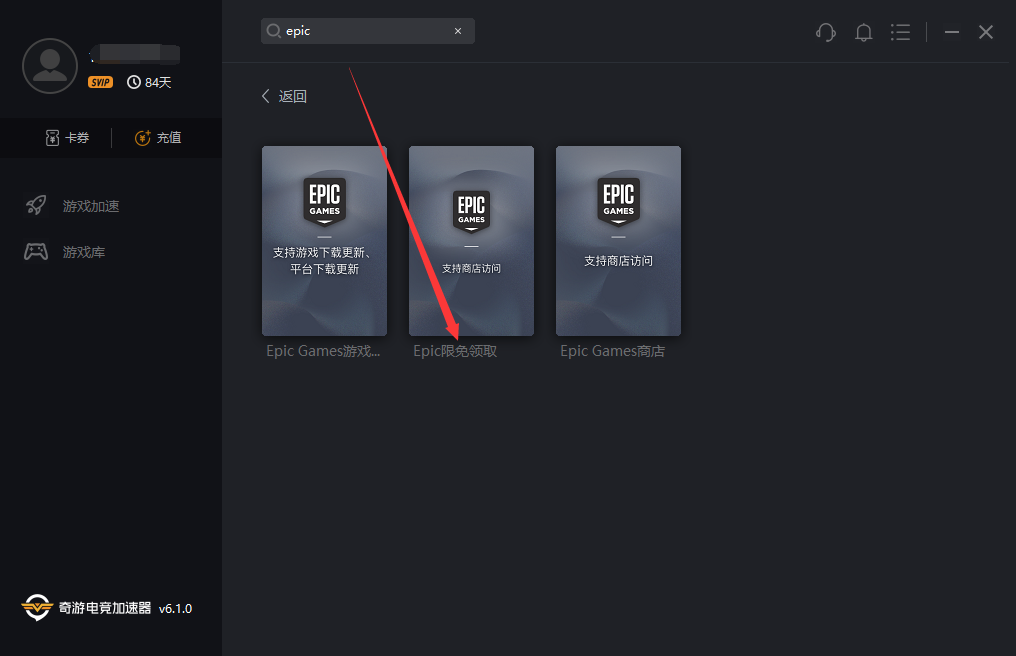The image size is (1016, 656).
Task: Expand the list menu icon at top right
Action: pos(901,32)
